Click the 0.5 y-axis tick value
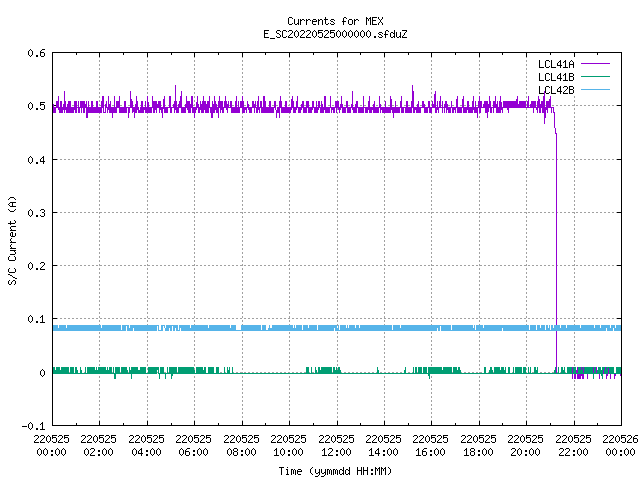 click(x=36, y=106)
